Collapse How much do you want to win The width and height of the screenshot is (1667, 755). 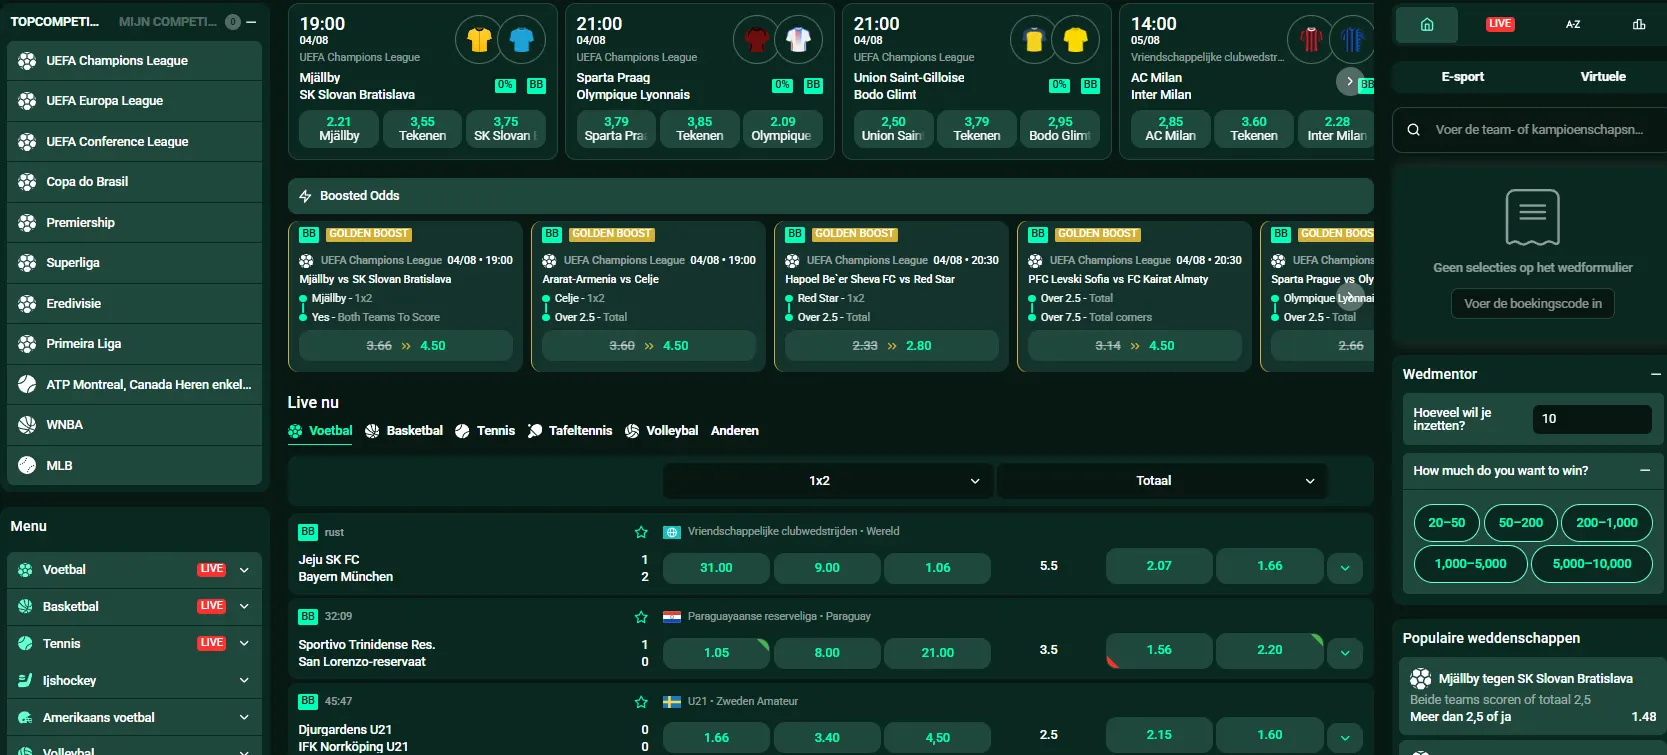point(1645,471)
